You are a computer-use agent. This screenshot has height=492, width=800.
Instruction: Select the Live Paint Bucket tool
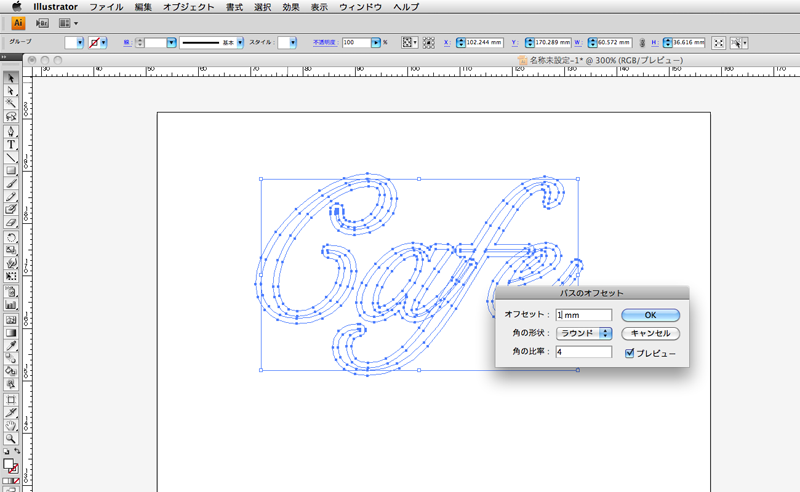pyautogui.click(x=11, y=371)
